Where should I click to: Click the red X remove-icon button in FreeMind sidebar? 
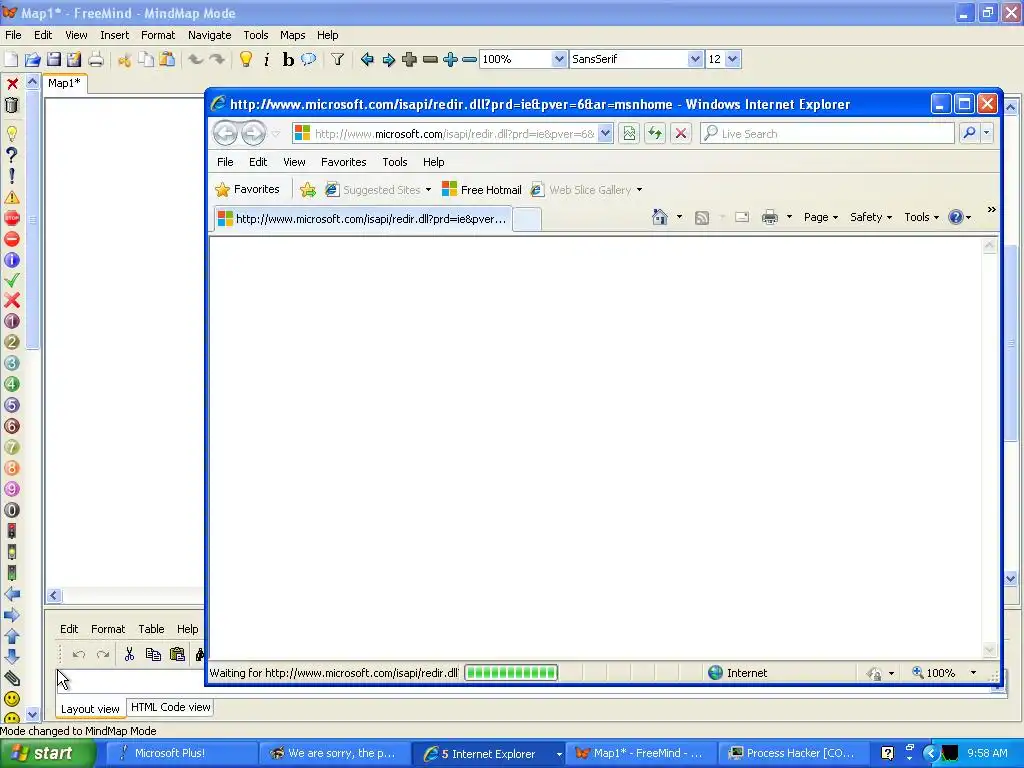click(12, 84)
